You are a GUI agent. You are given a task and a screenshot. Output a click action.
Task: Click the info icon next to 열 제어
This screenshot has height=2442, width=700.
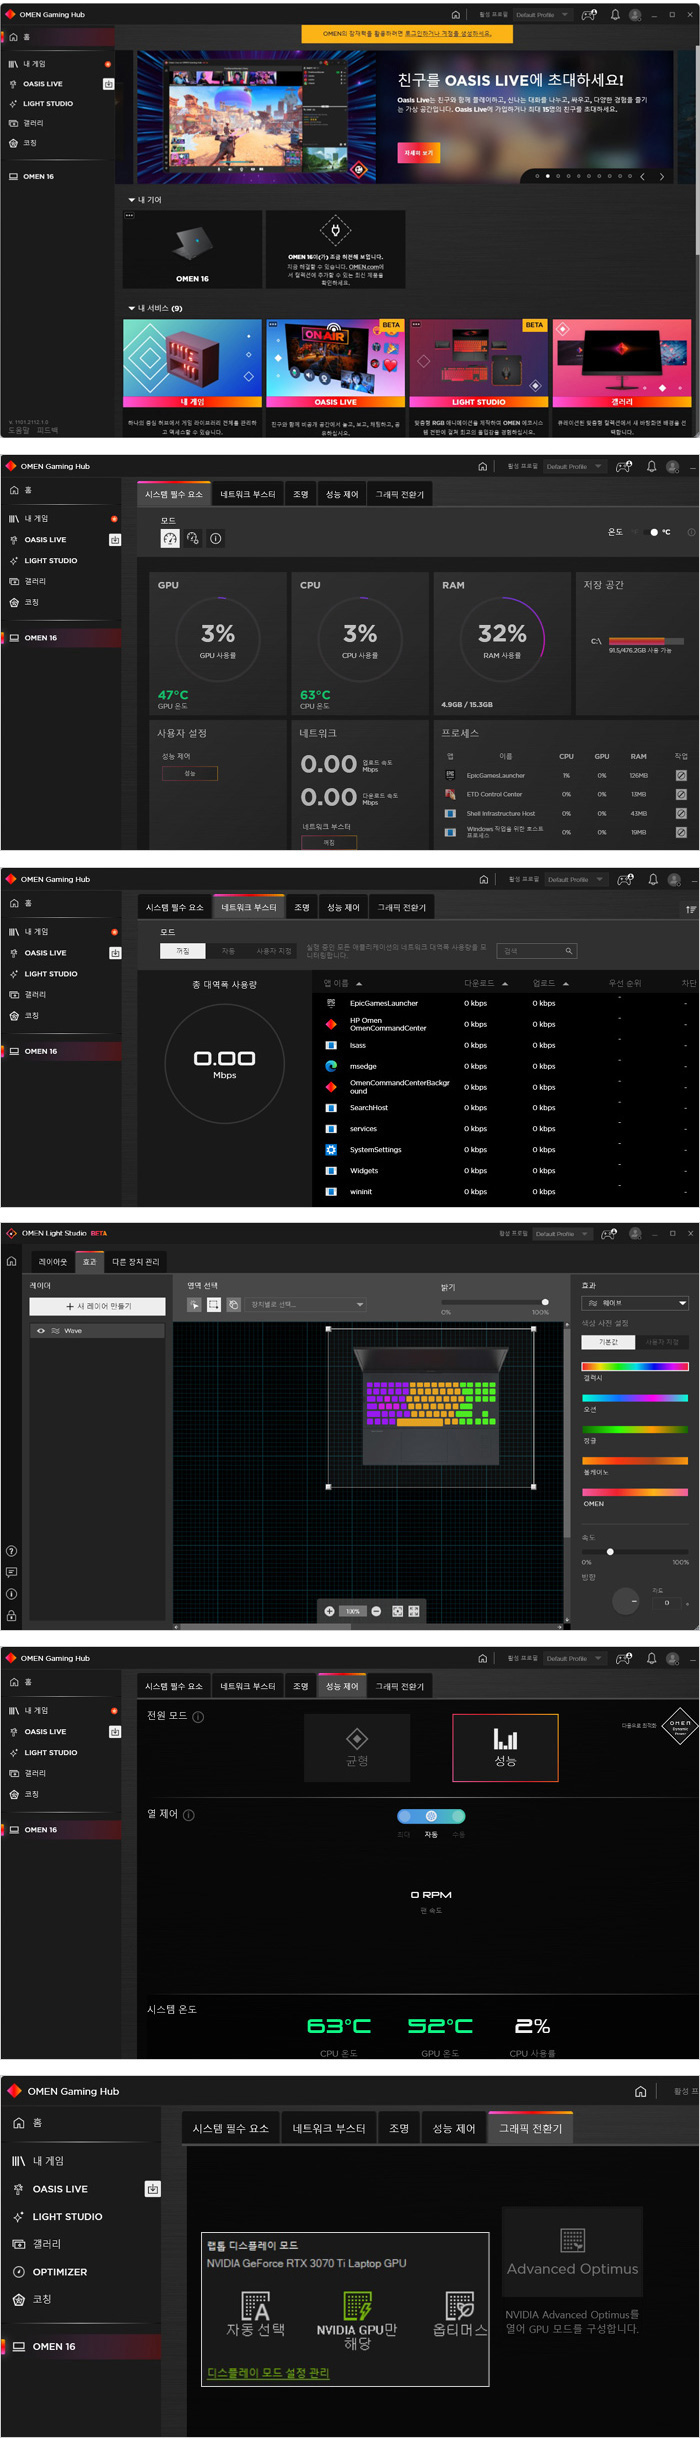pyautogui.click(x=189, y=1815)
